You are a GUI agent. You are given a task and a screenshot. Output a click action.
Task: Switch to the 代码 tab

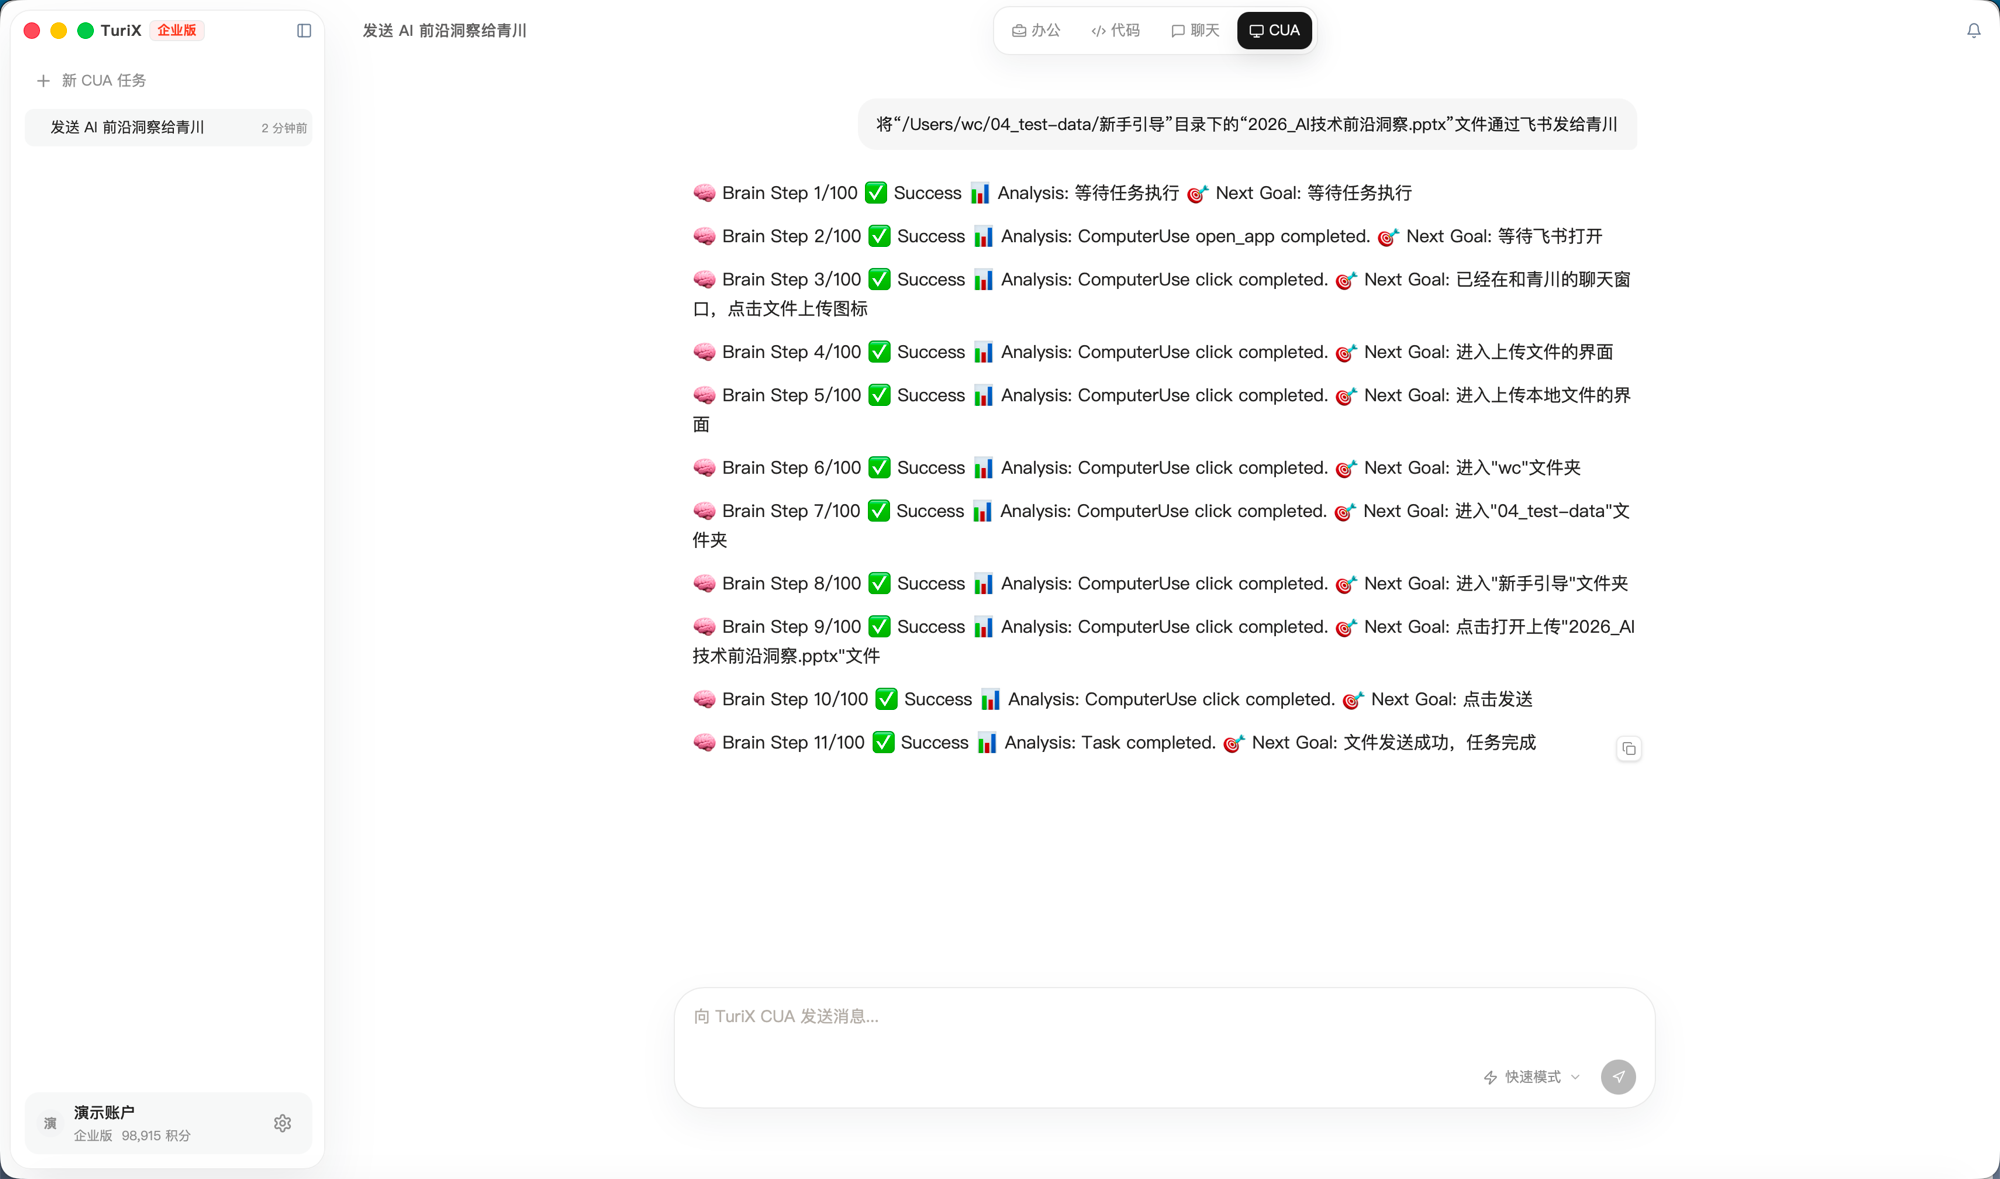(x=1115, y=31)
